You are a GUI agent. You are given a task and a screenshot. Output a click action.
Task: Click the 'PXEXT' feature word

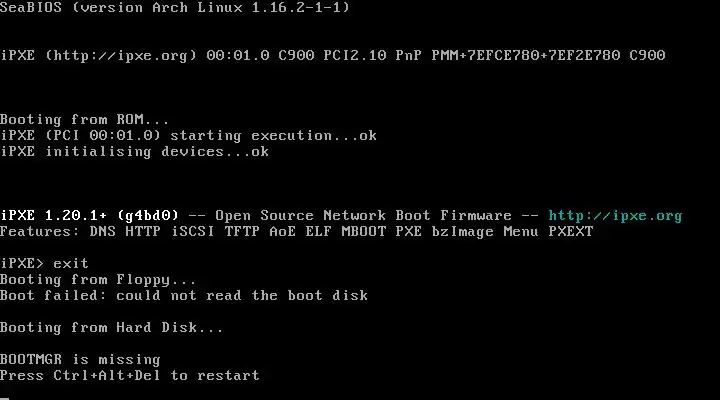click(x=571, y=231)
